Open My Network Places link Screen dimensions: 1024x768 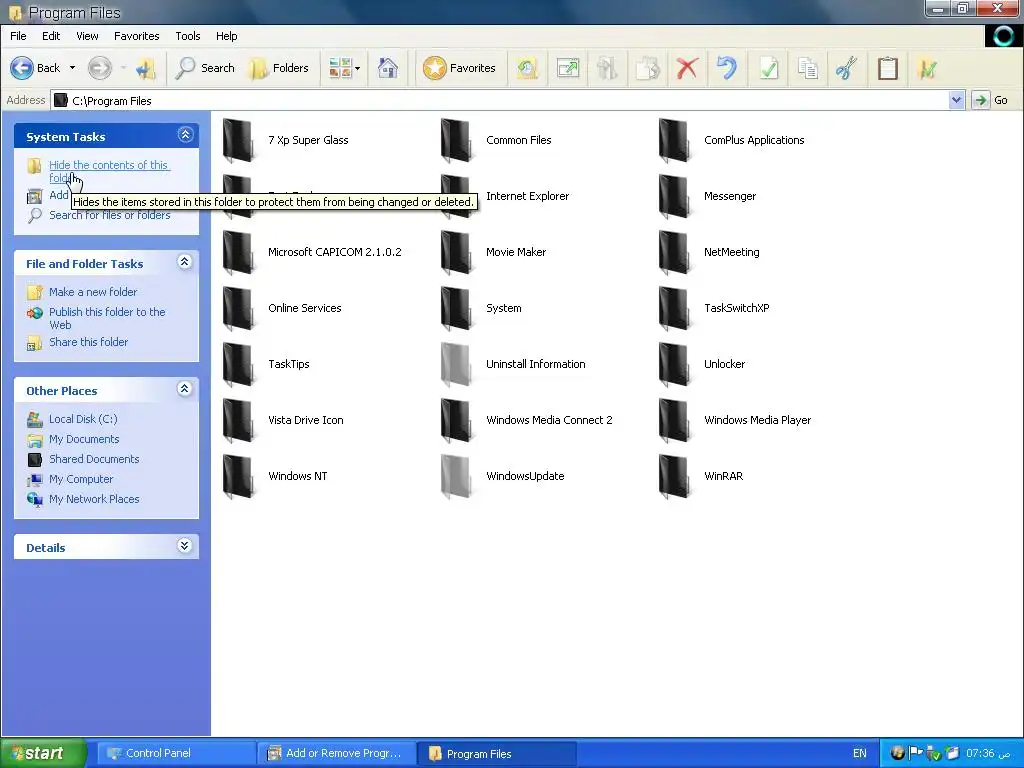(94, 499)
